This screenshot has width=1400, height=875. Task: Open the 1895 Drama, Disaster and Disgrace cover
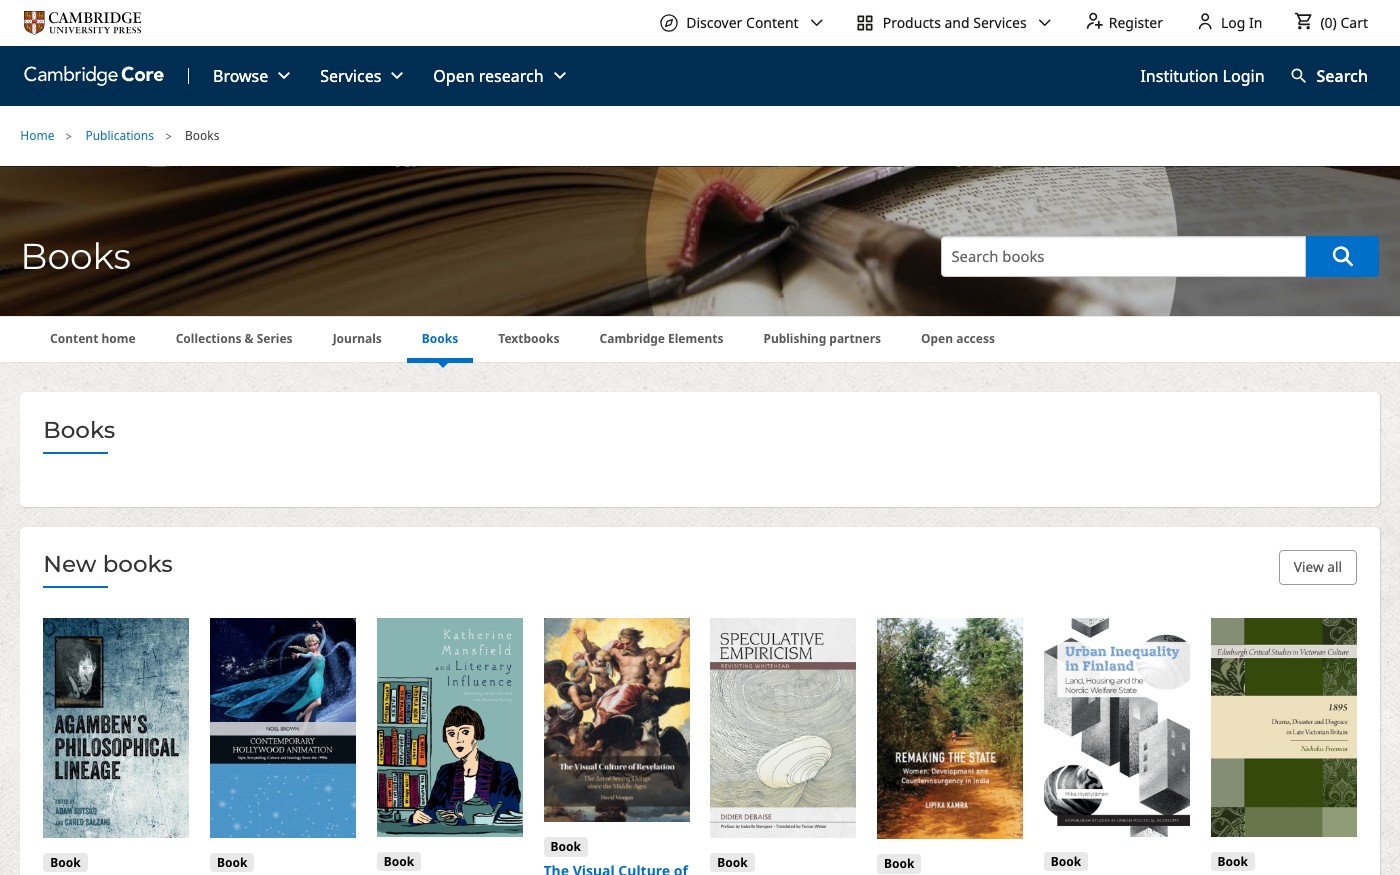[x=1284, y=727]
